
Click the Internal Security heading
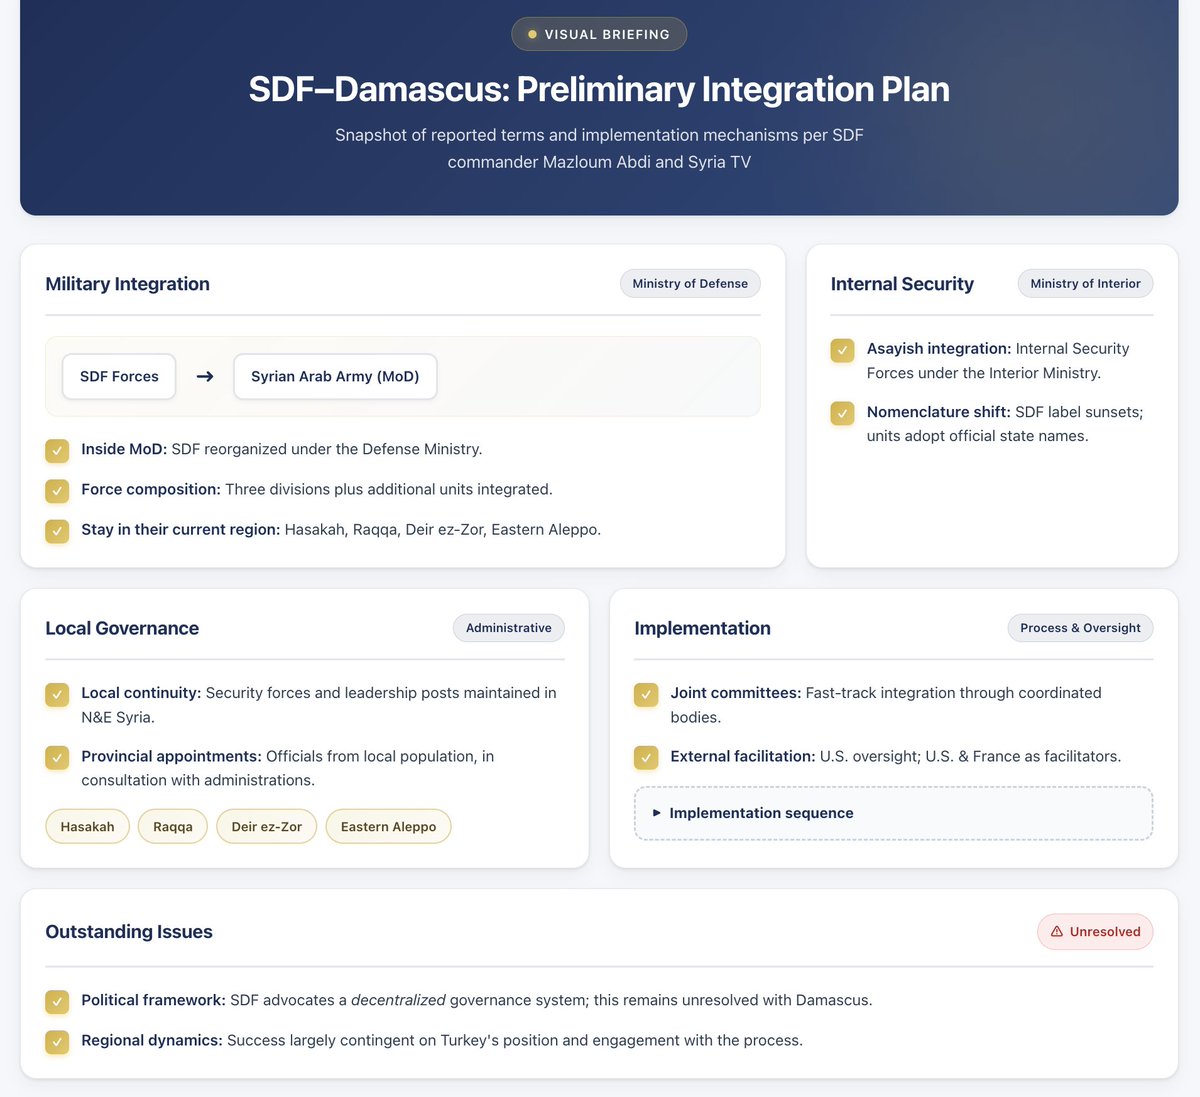tap(902, 284)
